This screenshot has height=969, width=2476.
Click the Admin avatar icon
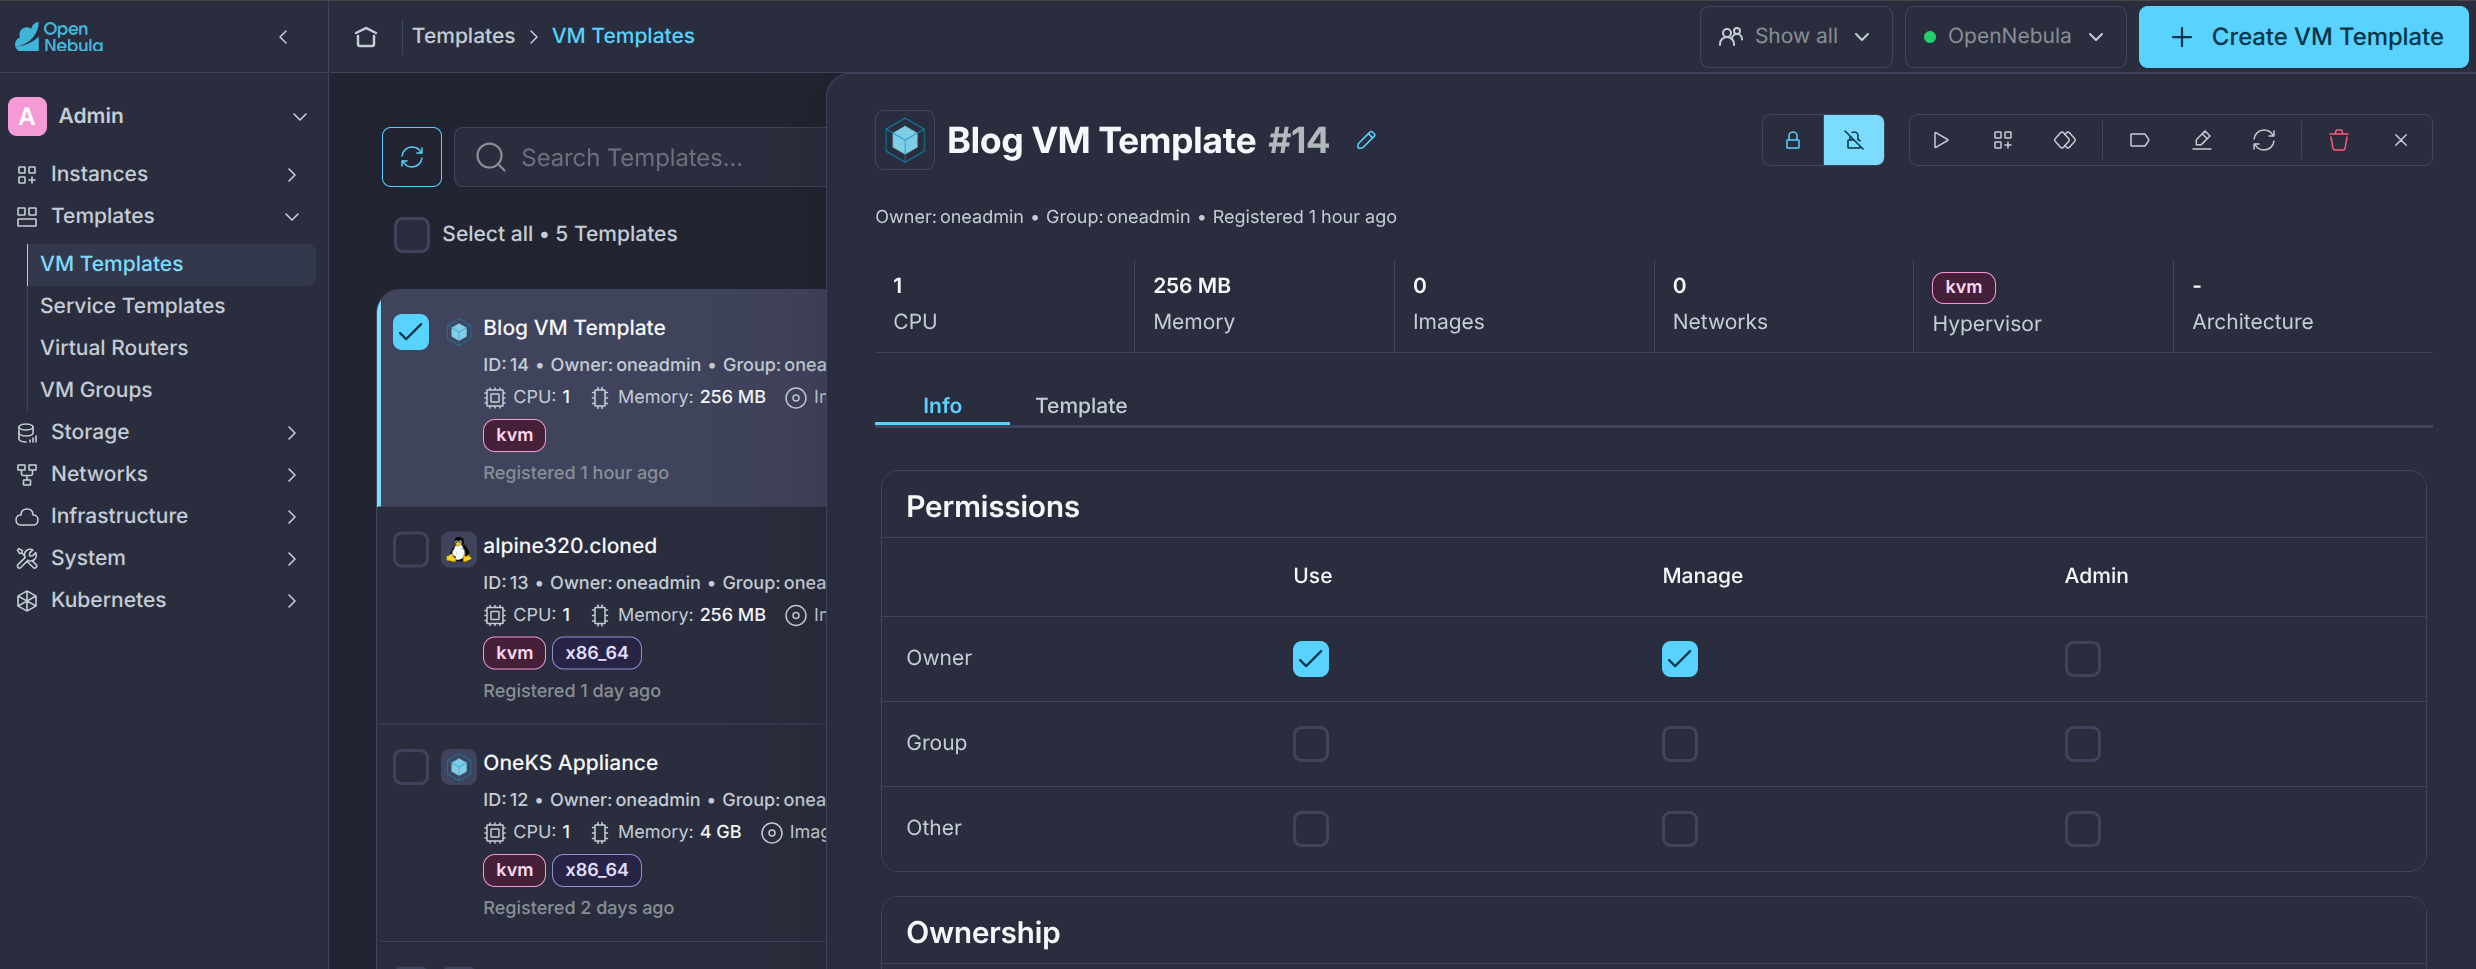(27, 116)
